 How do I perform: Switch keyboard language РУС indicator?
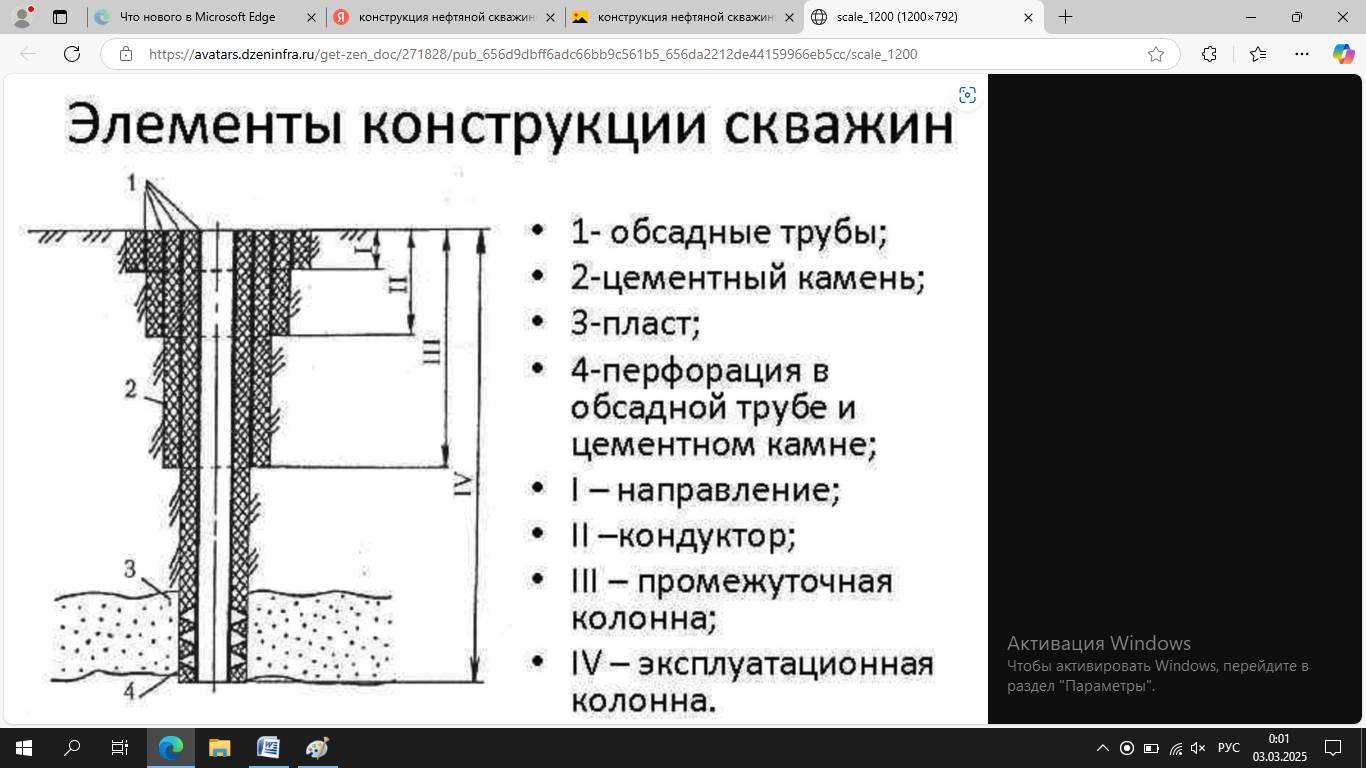pyautogui.click(x=1229, y=748)
